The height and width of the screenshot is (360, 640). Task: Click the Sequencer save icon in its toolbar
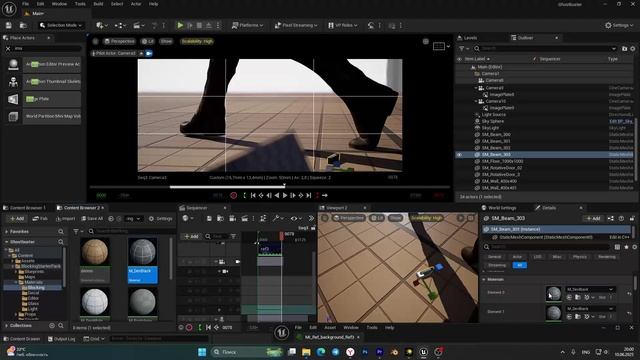(x=209, y=219)
